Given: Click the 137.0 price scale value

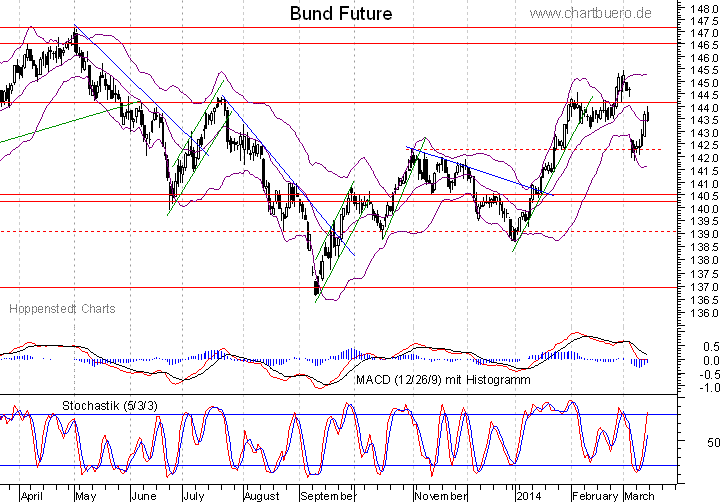Looking at the screenshot, I should click(x=705, y=287).
